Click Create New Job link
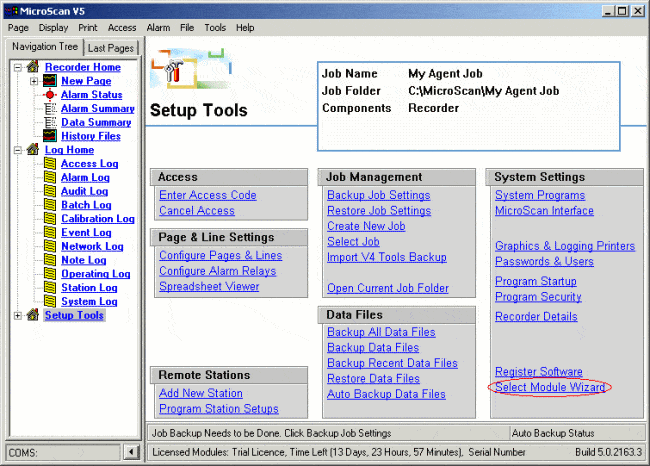 tap(366, 226)
